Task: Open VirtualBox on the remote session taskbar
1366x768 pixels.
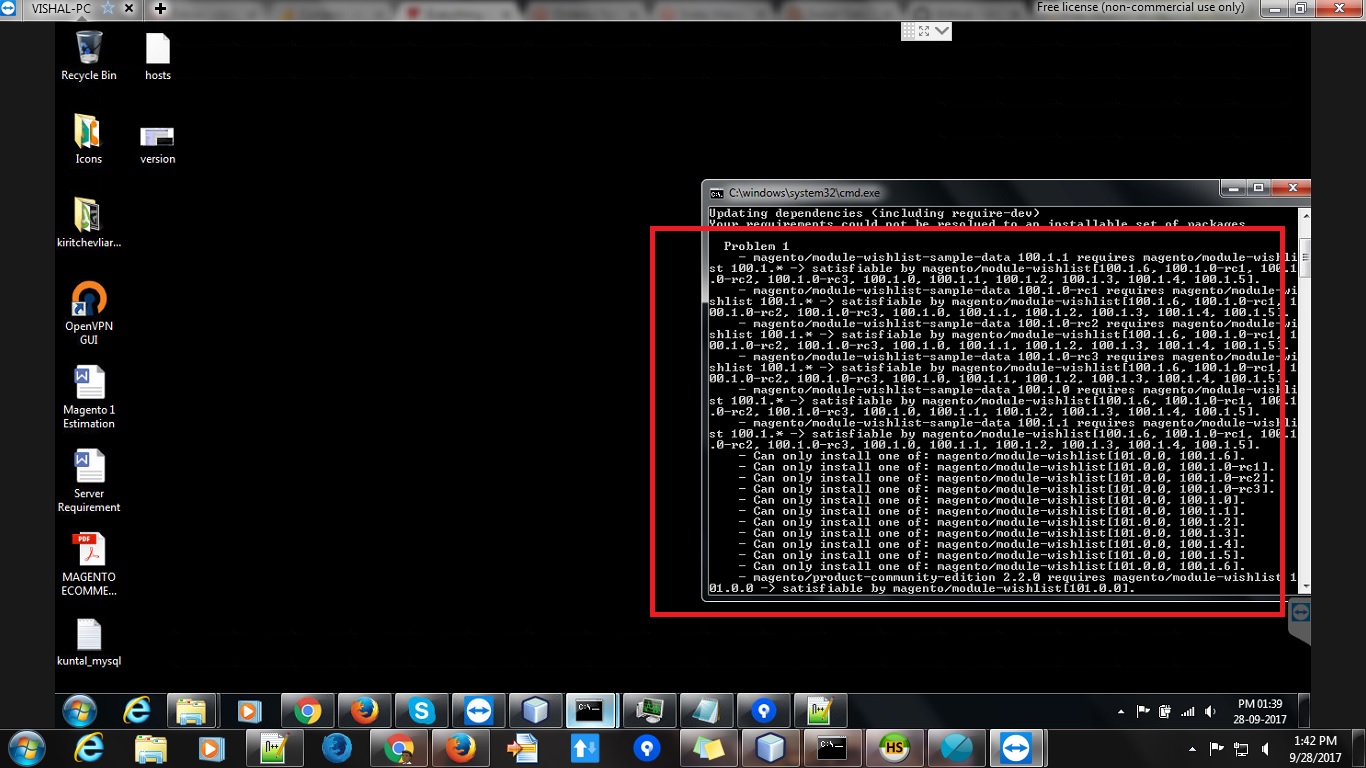Action: click(535, 711)
